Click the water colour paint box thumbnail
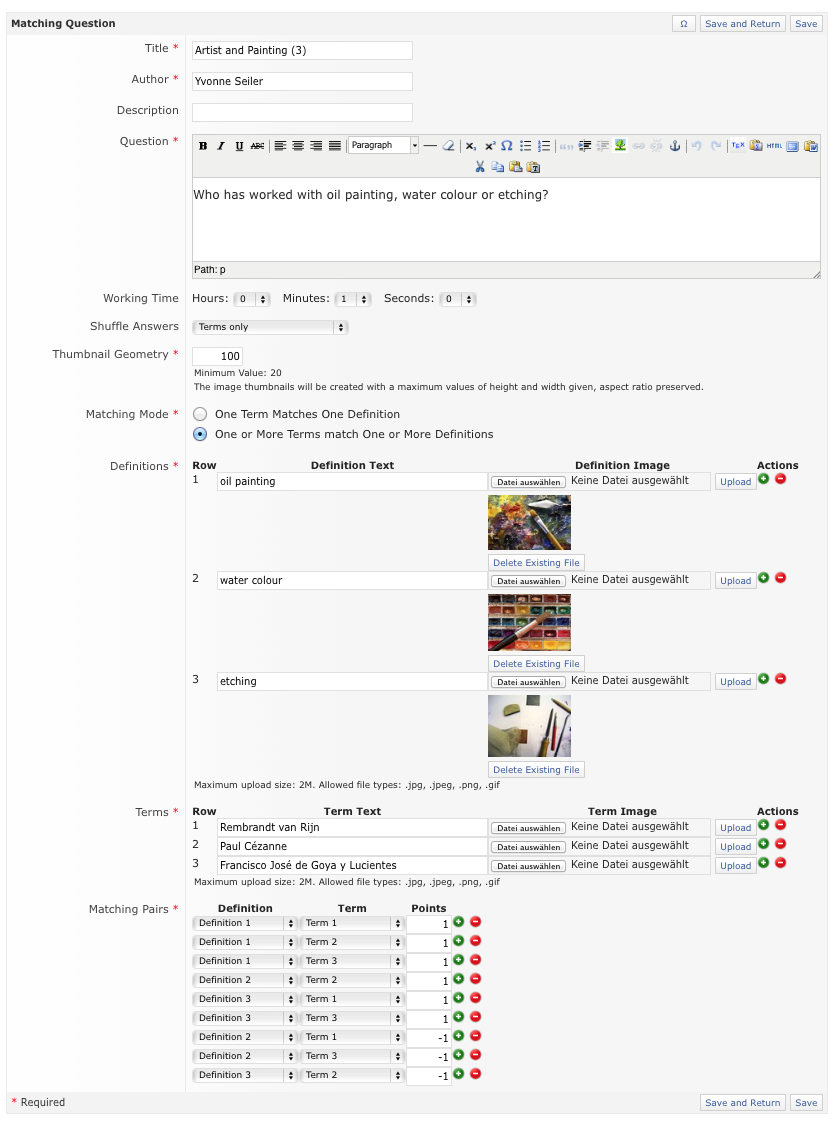 [529, 623]
